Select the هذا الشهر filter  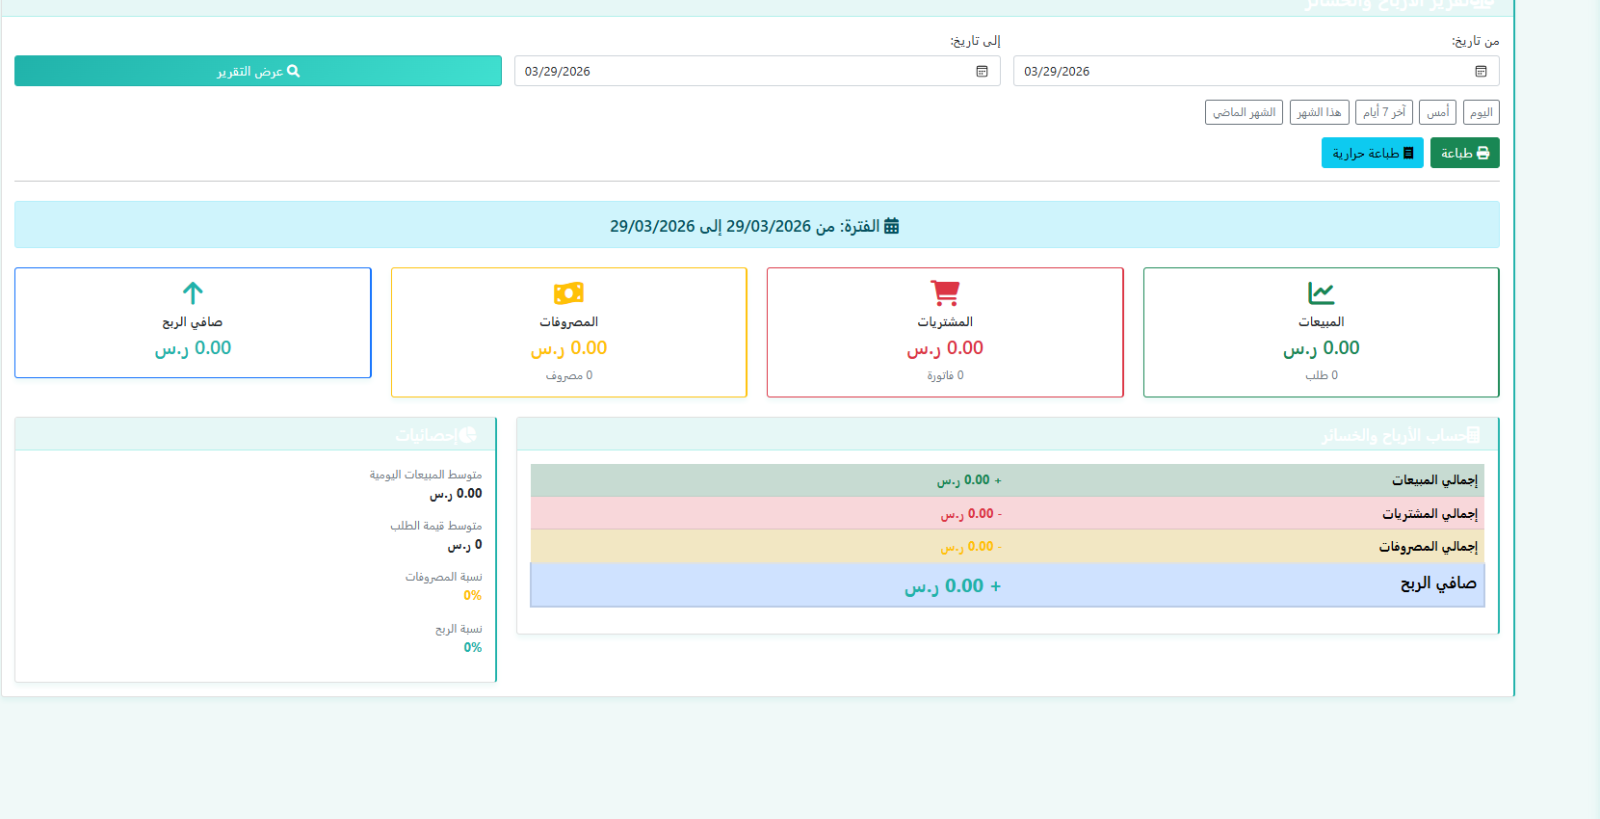pyautogui.click(x=1319, y=112)
